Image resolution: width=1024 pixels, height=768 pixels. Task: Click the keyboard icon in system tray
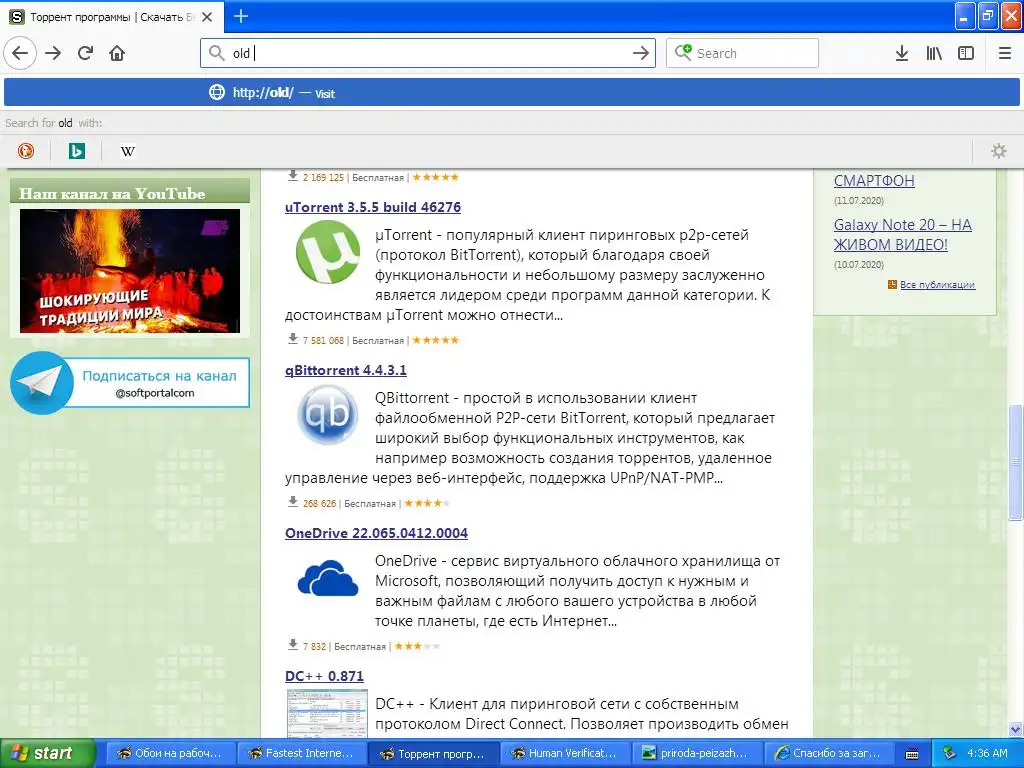912,754
